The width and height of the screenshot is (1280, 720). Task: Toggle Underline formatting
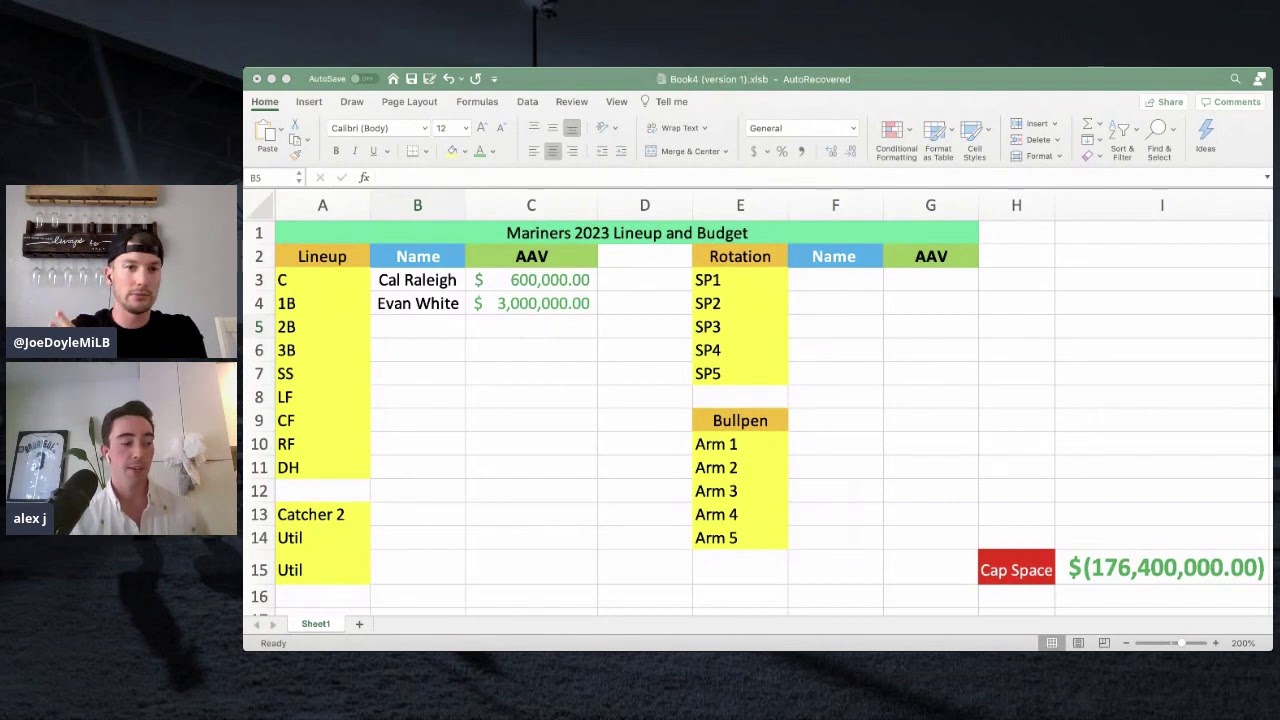(x=373, y=151)
